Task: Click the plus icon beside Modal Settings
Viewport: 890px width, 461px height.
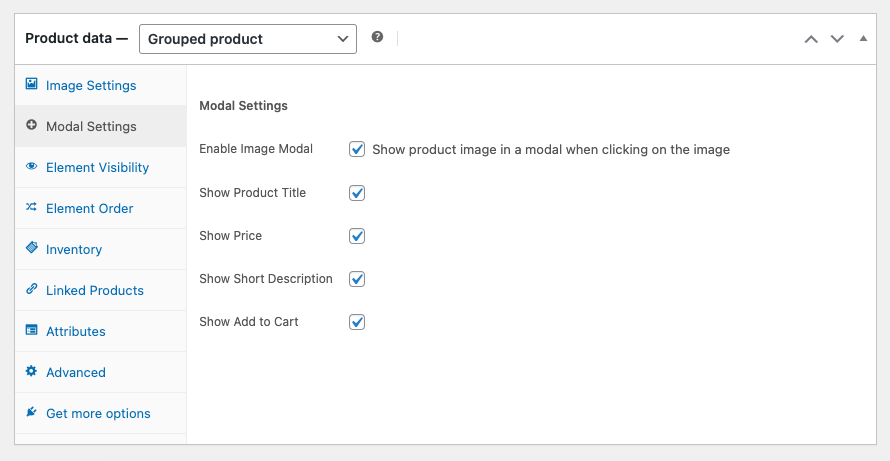Action: pos(31,126)
